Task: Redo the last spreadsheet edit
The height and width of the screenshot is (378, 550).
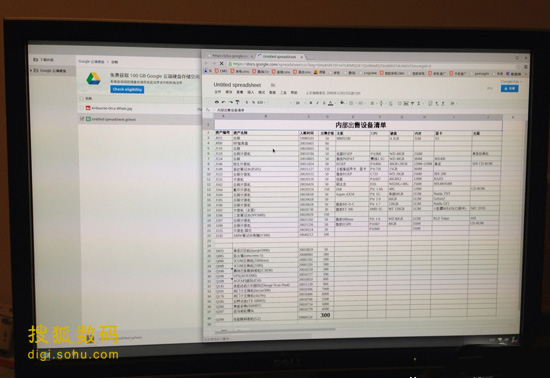Action: pos(230,102)
